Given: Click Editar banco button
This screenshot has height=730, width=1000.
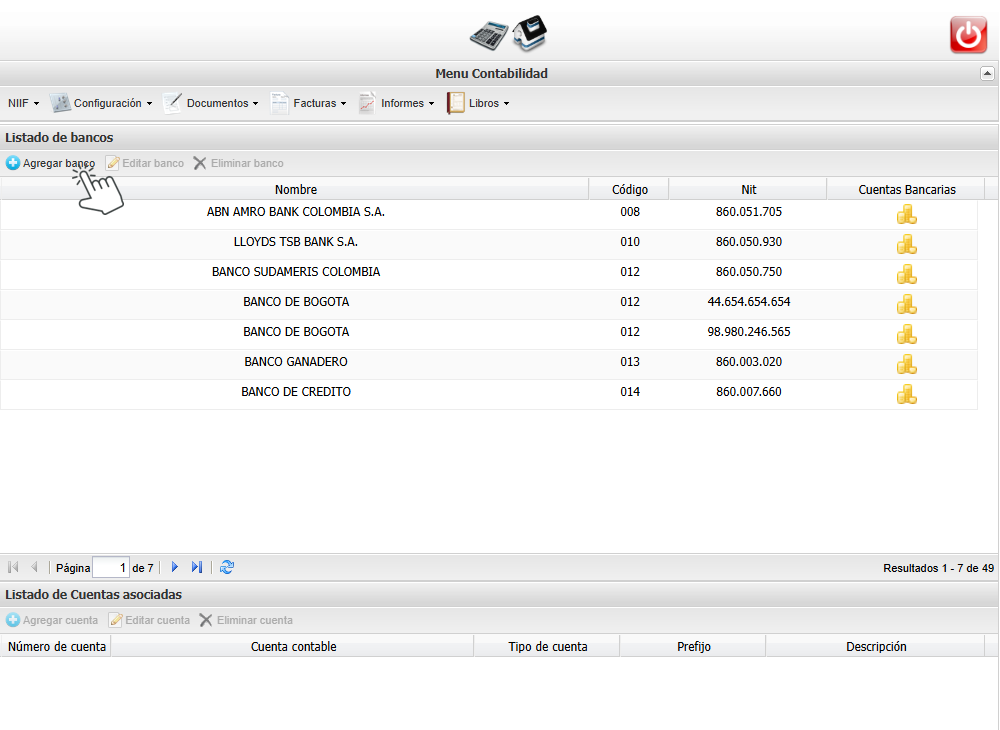Looking at the screenshot, I should [145, 163].
